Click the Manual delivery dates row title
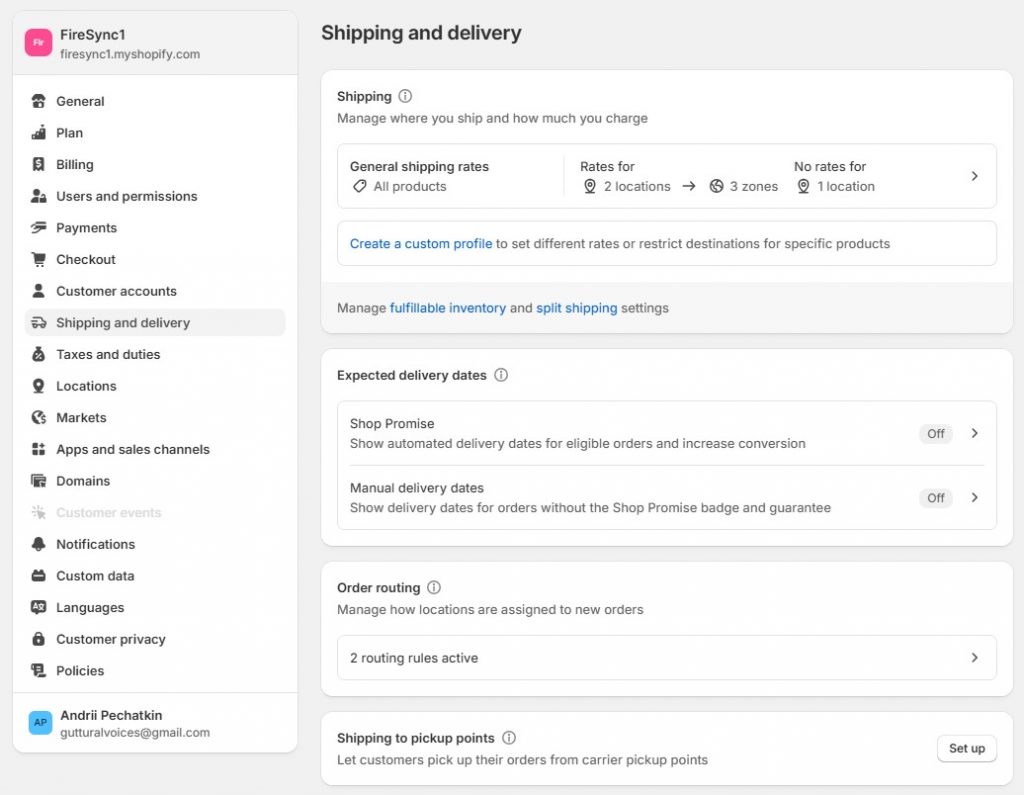 pos(417,488)
